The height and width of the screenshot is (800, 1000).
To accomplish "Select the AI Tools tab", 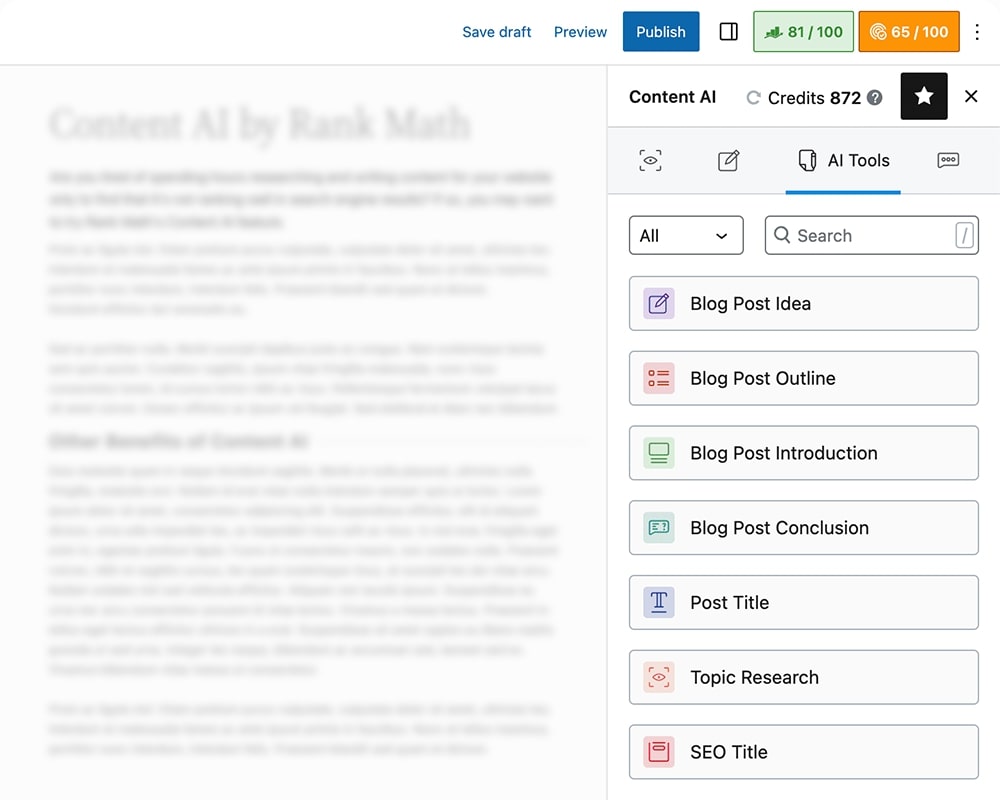I will click(843, 160).
